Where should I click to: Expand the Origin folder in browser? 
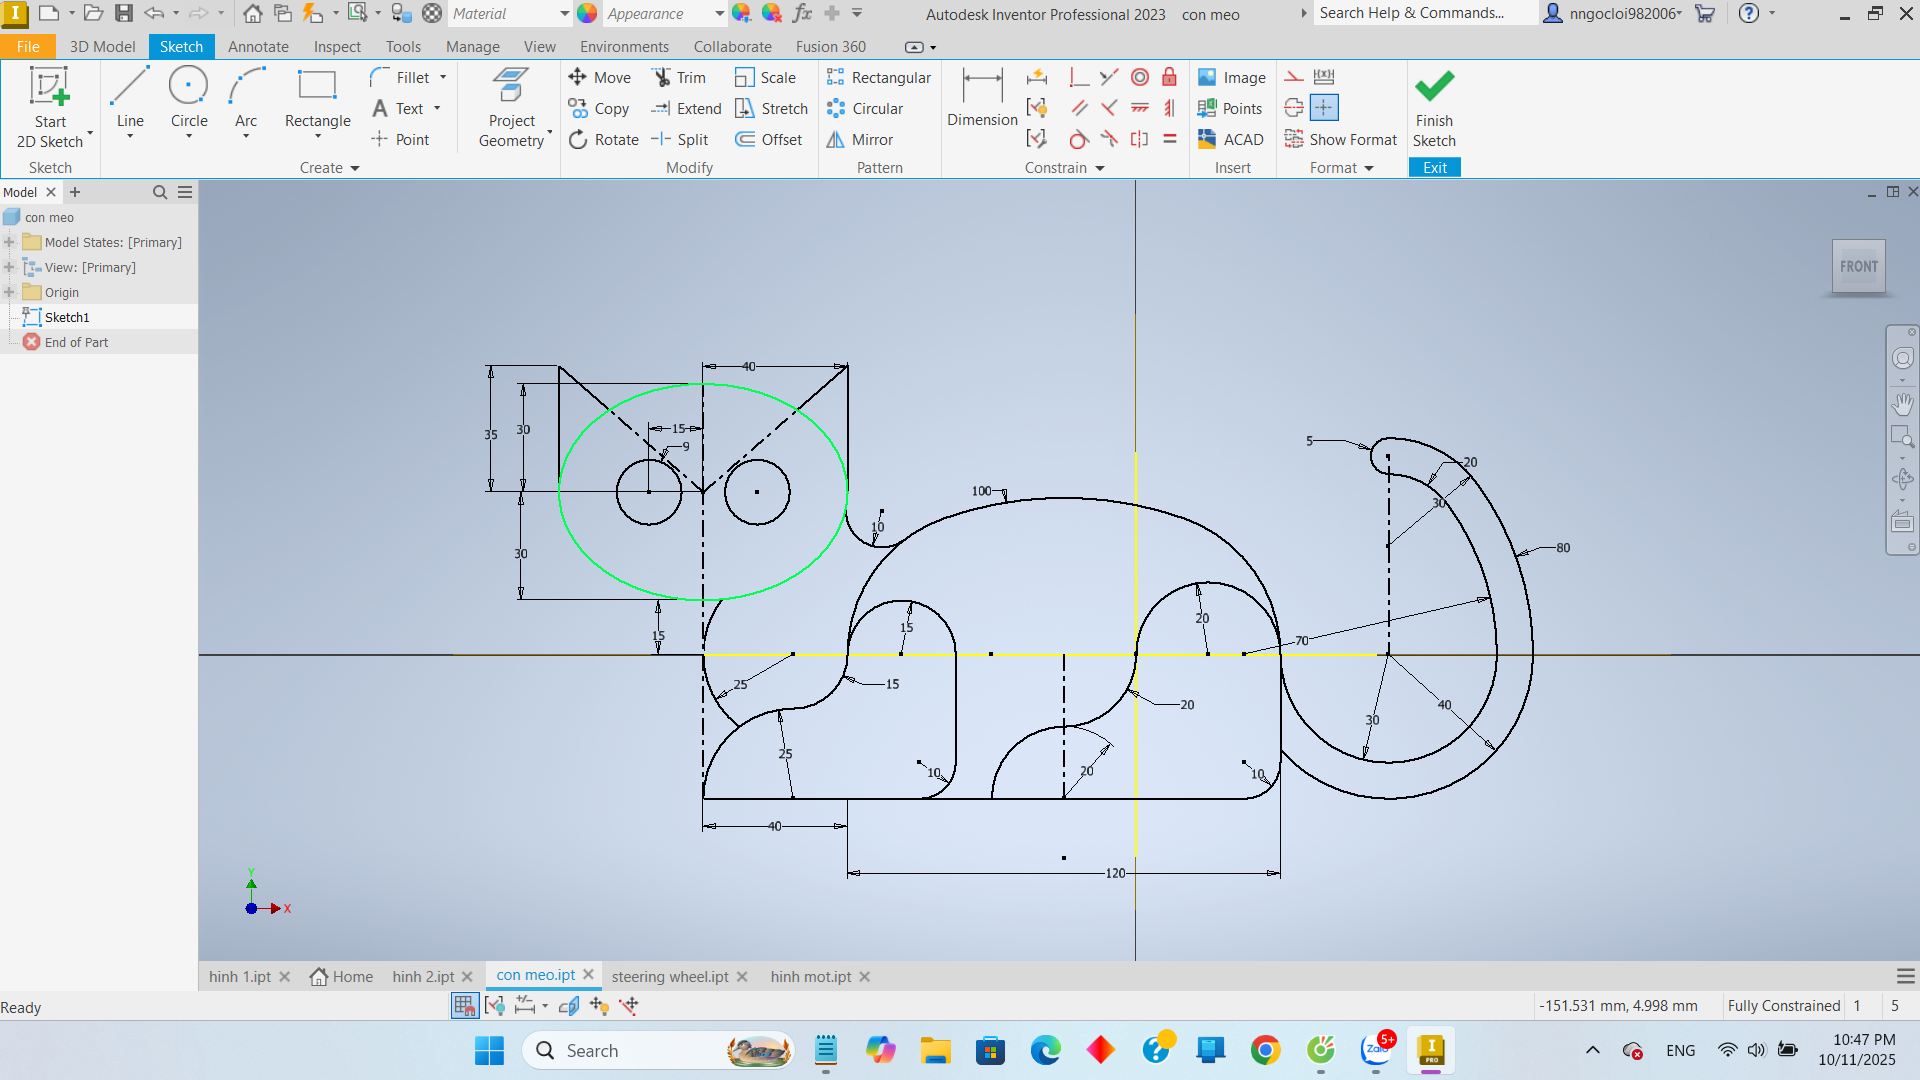(x=10, y=293)
